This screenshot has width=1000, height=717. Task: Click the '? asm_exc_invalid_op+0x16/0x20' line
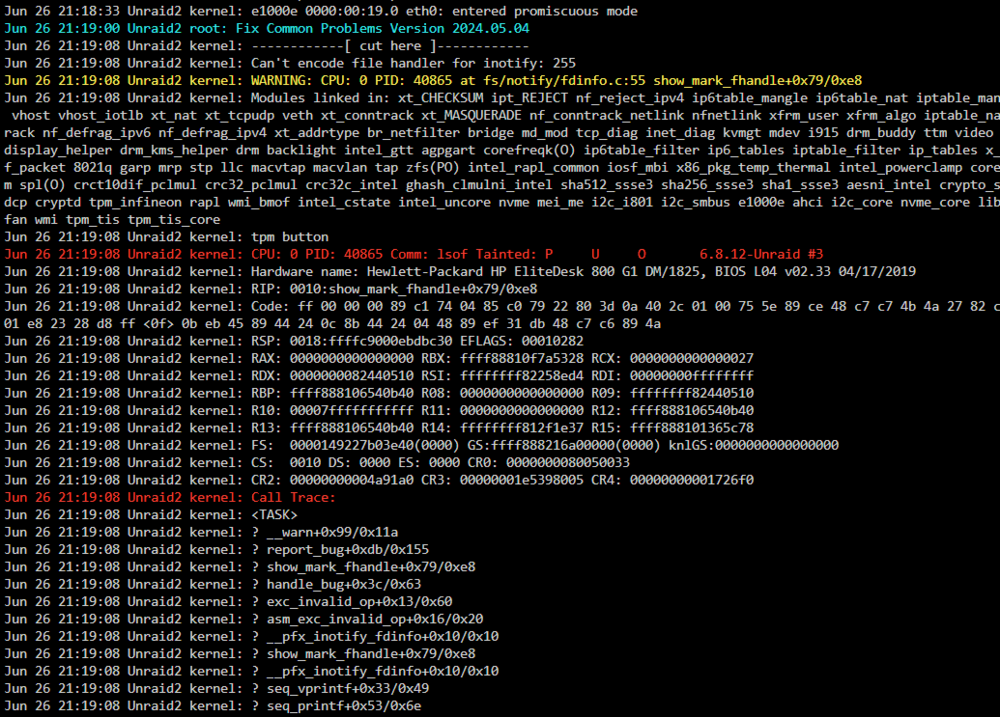coord(244,618)
